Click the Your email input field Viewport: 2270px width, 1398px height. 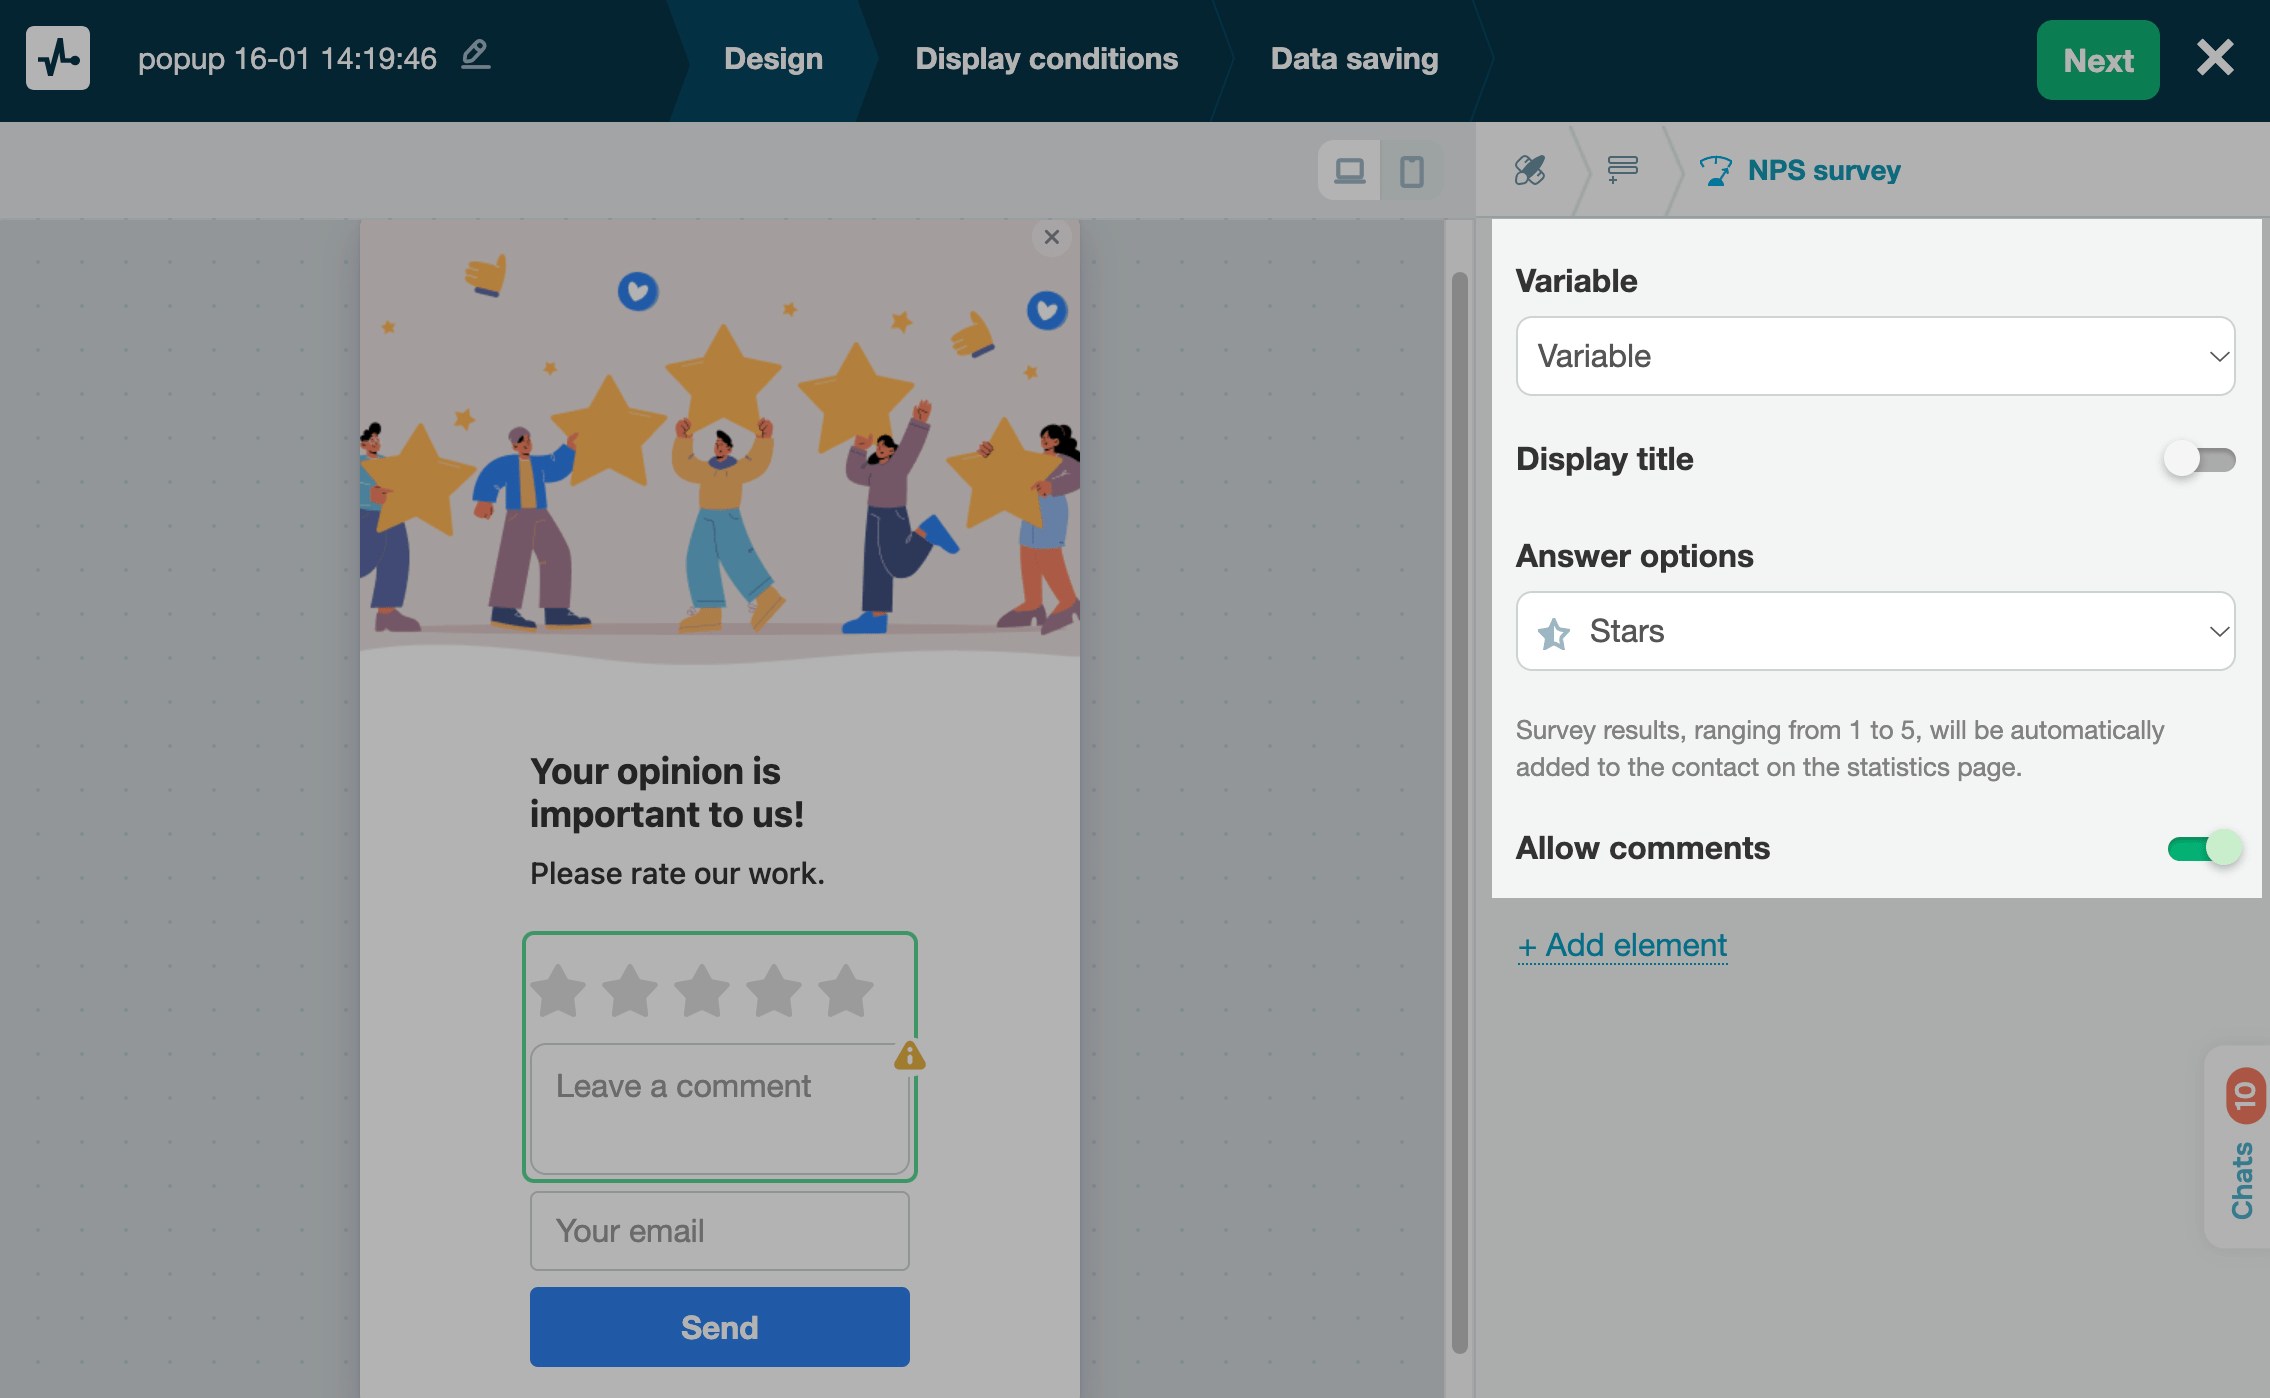pyautogui.click(x=719, y=1231)
